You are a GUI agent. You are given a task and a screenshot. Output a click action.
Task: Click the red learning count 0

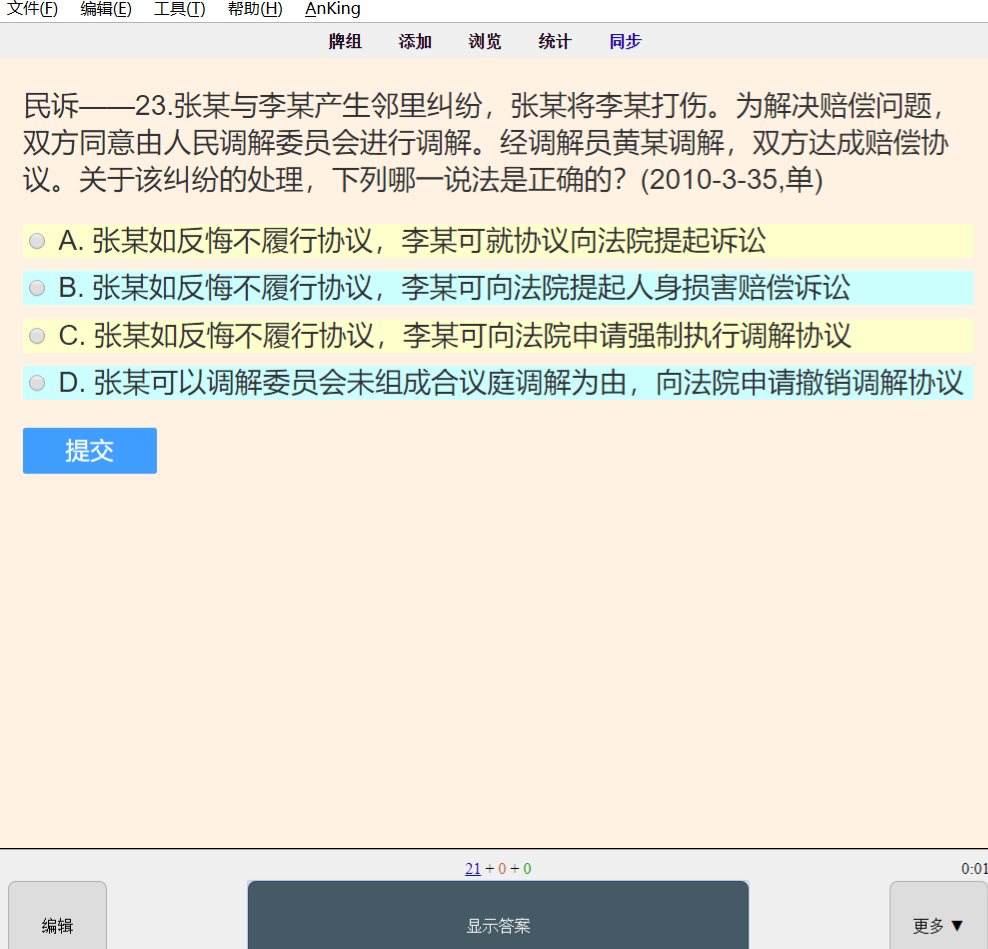pos(502,869)
